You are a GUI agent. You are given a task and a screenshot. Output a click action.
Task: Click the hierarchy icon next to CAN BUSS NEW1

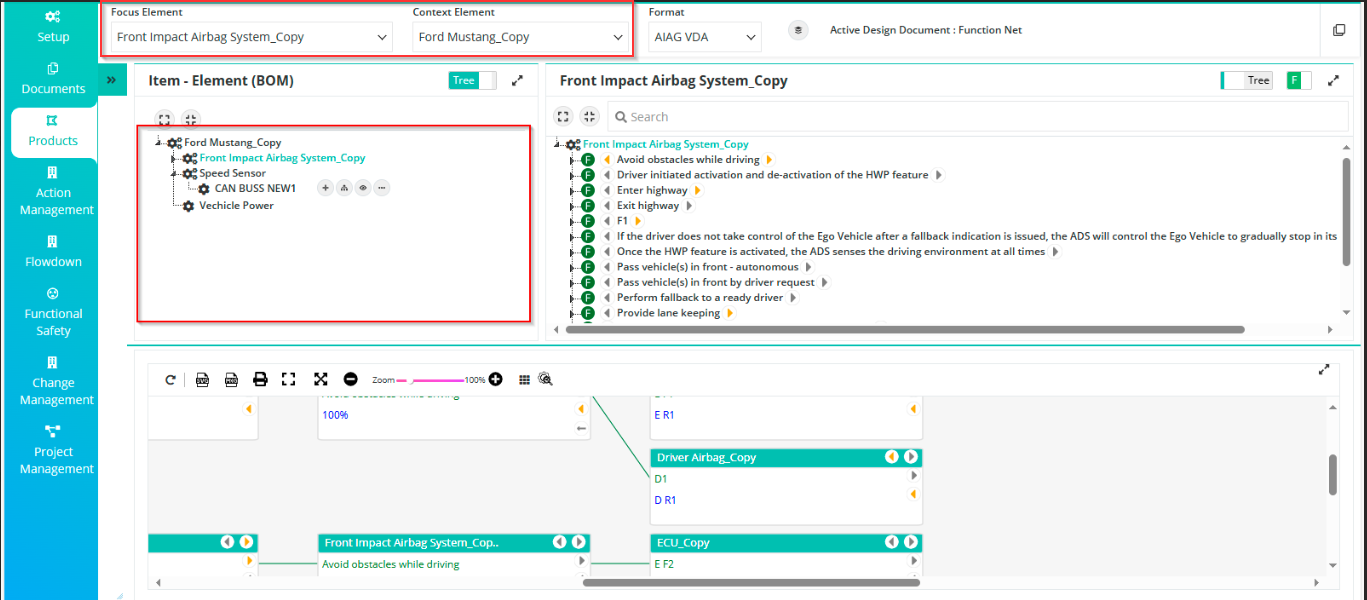344,188
